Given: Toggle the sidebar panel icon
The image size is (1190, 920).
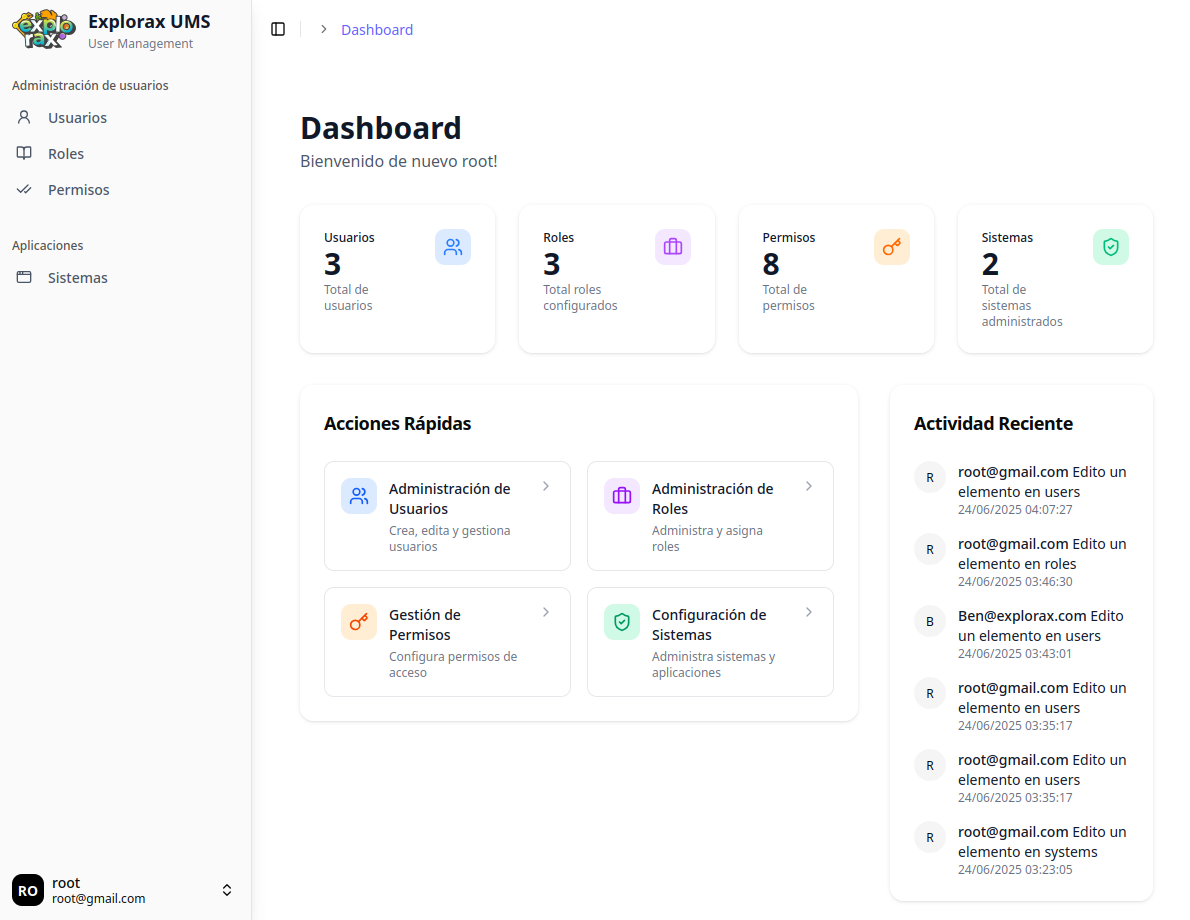Looking at the screenshot, I should pos(278,30).
